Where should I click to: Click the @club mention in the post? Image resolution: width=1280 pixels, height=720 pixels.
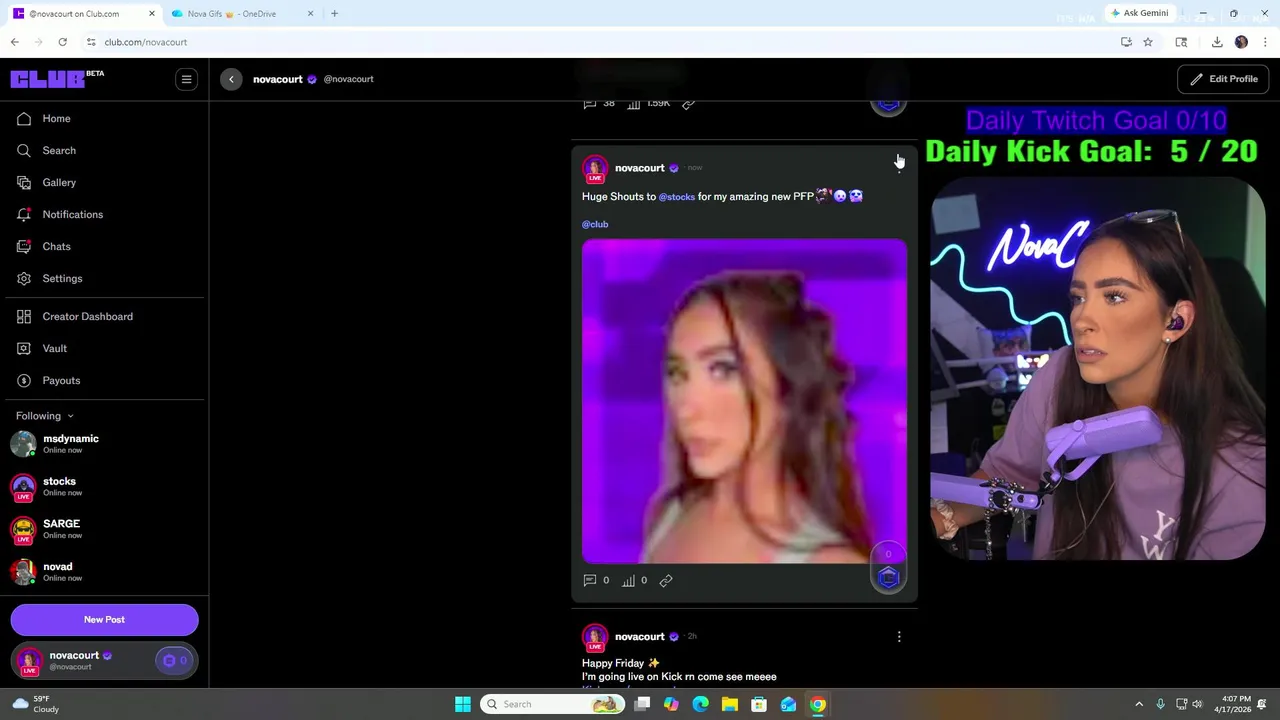tap(595, 224)
